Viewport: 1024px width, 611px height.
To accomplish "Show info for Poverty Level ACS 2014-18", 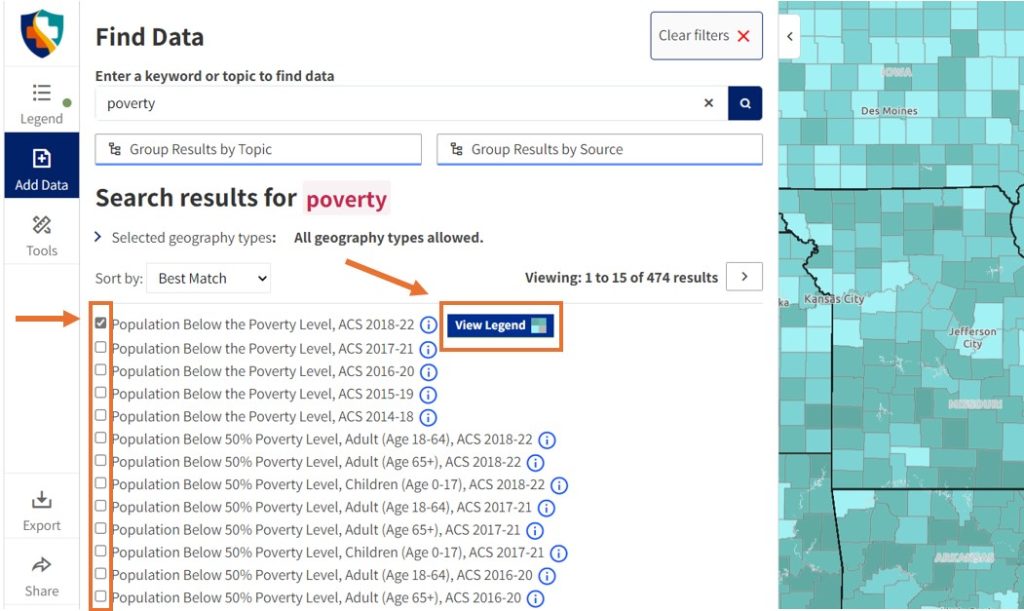I will [x=428, y=417].
